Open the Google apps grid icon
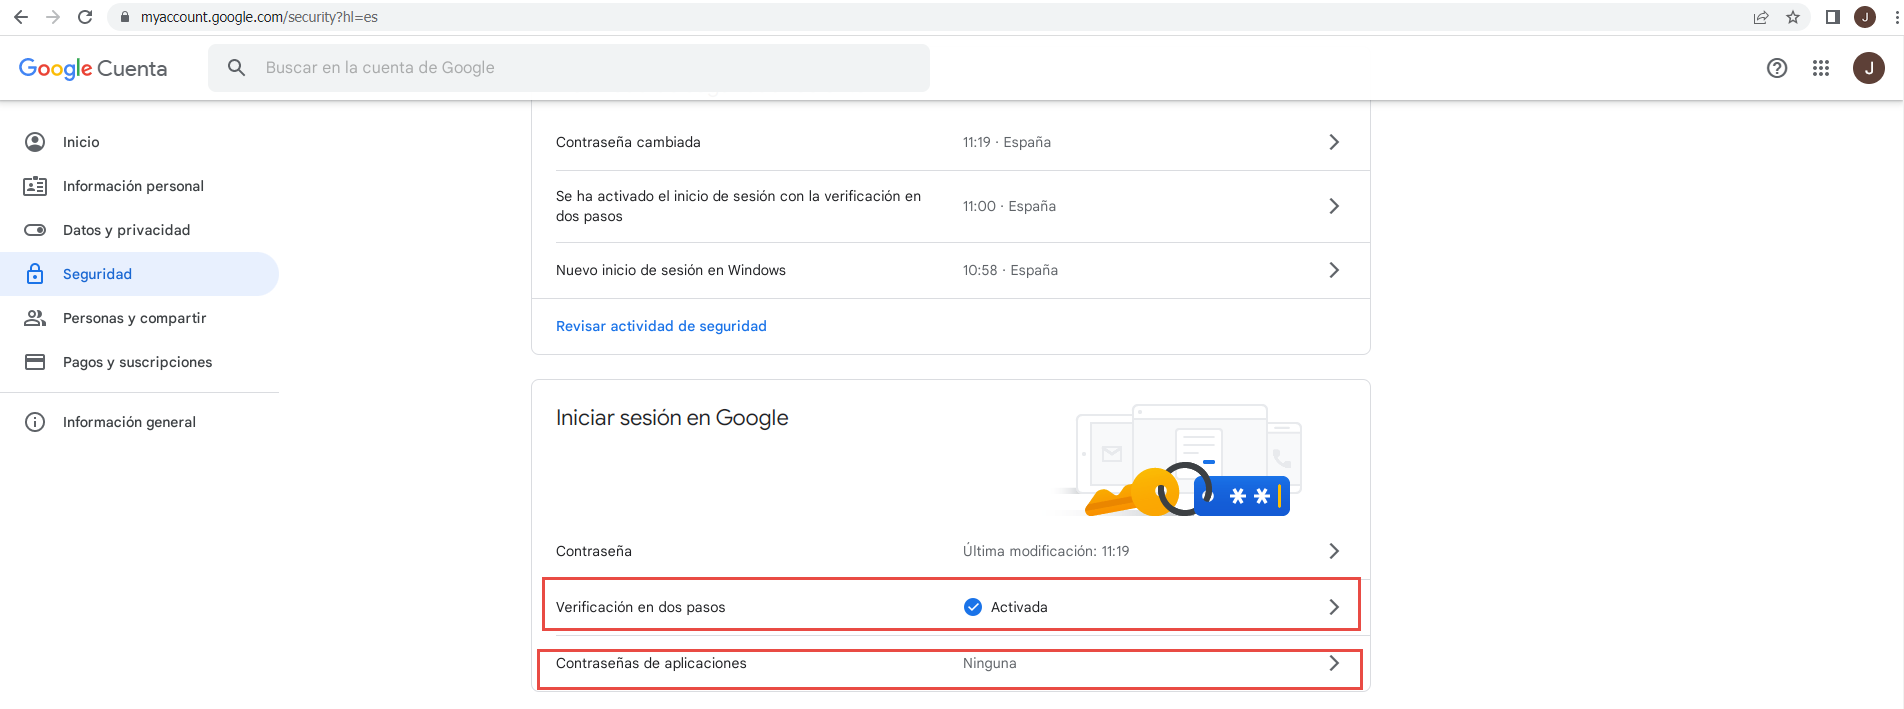 pyautogui.click(x=1821, y=68)
